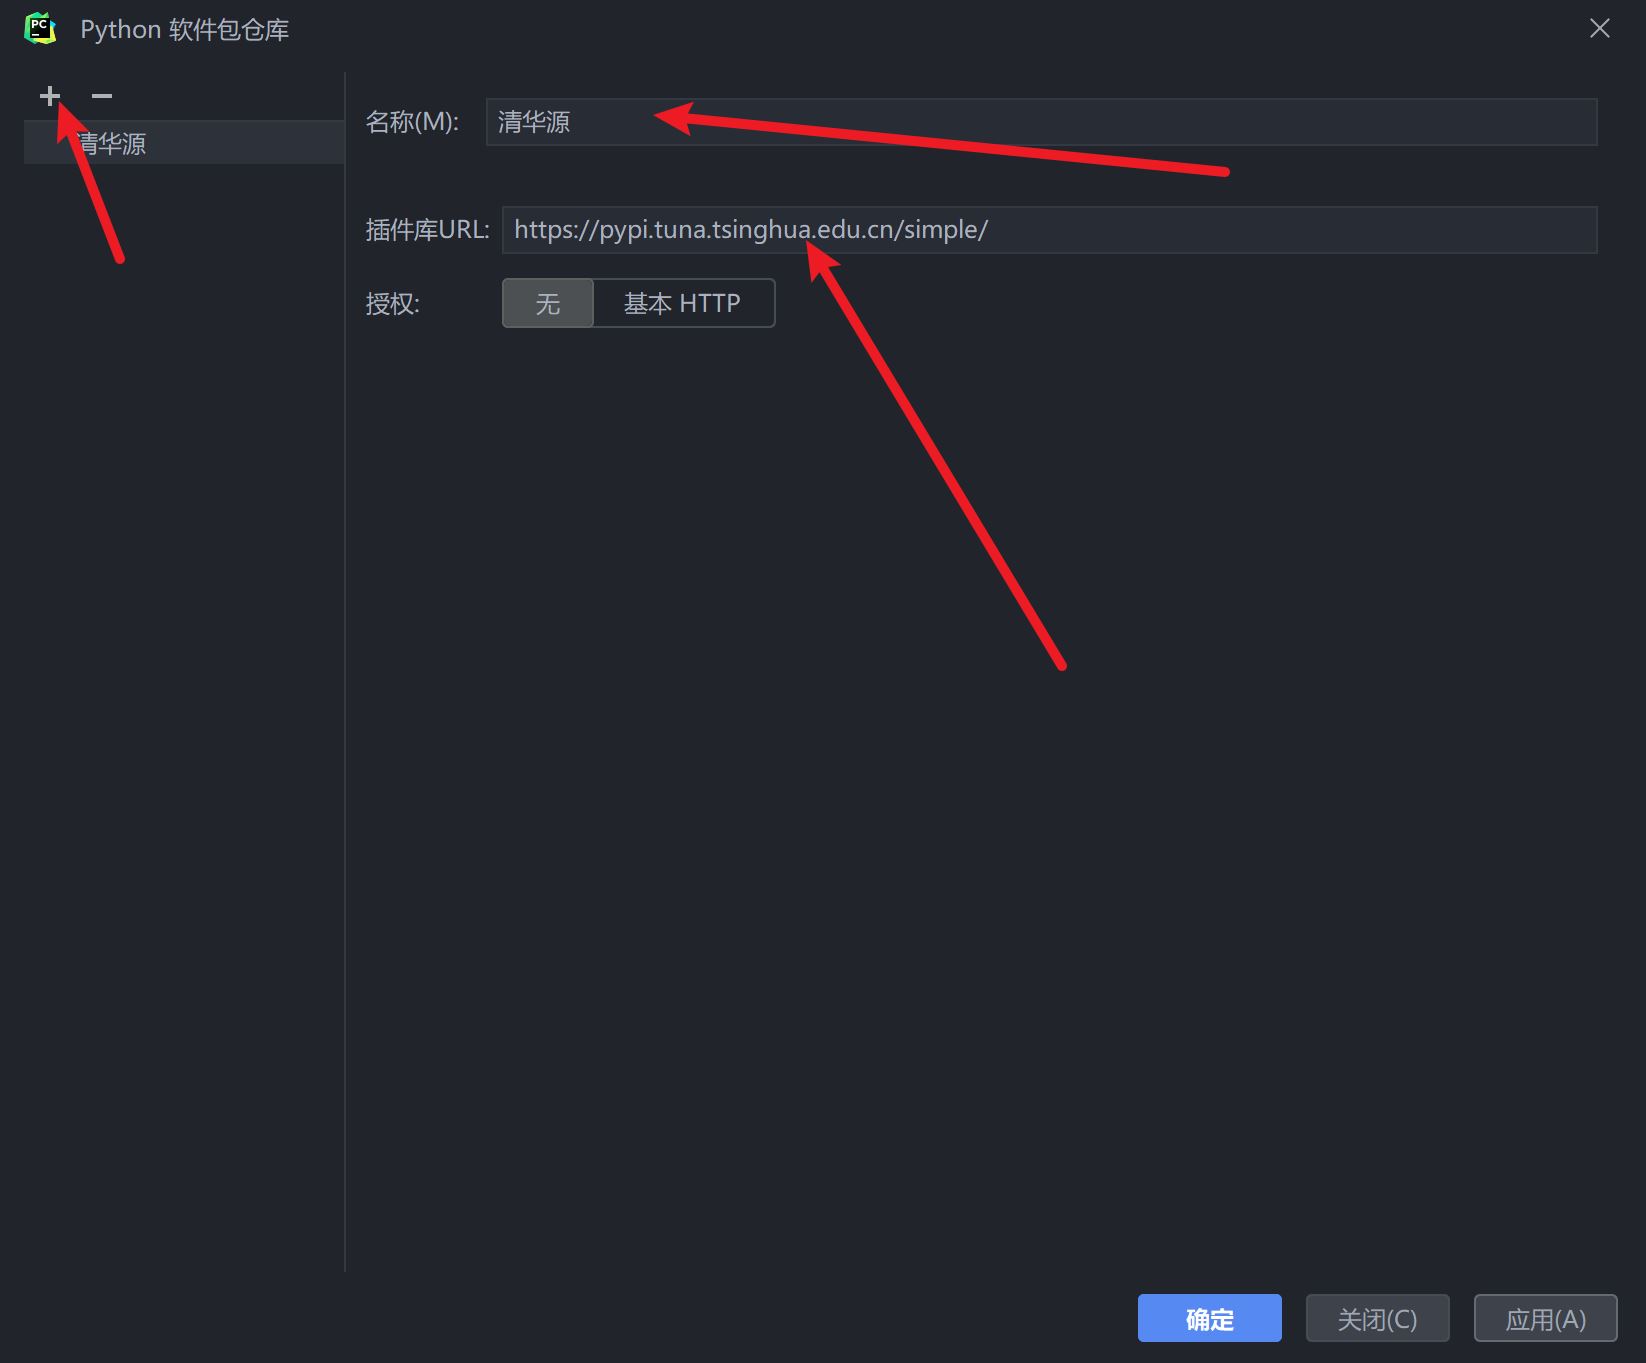Apply changes with 应用(A) button
This screenshot has width=1646, height=1363.
click(x=1545, y=1319)
